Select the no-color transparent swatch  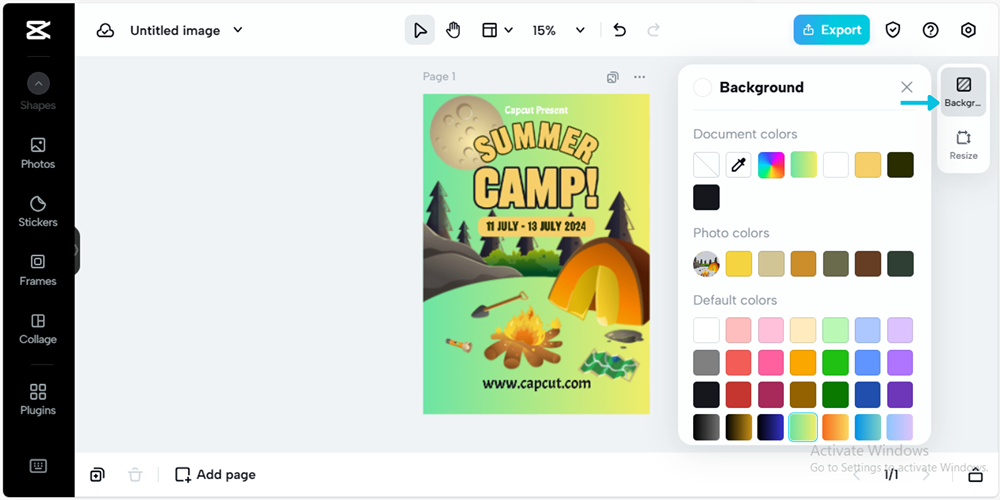(x=706, y=165)
